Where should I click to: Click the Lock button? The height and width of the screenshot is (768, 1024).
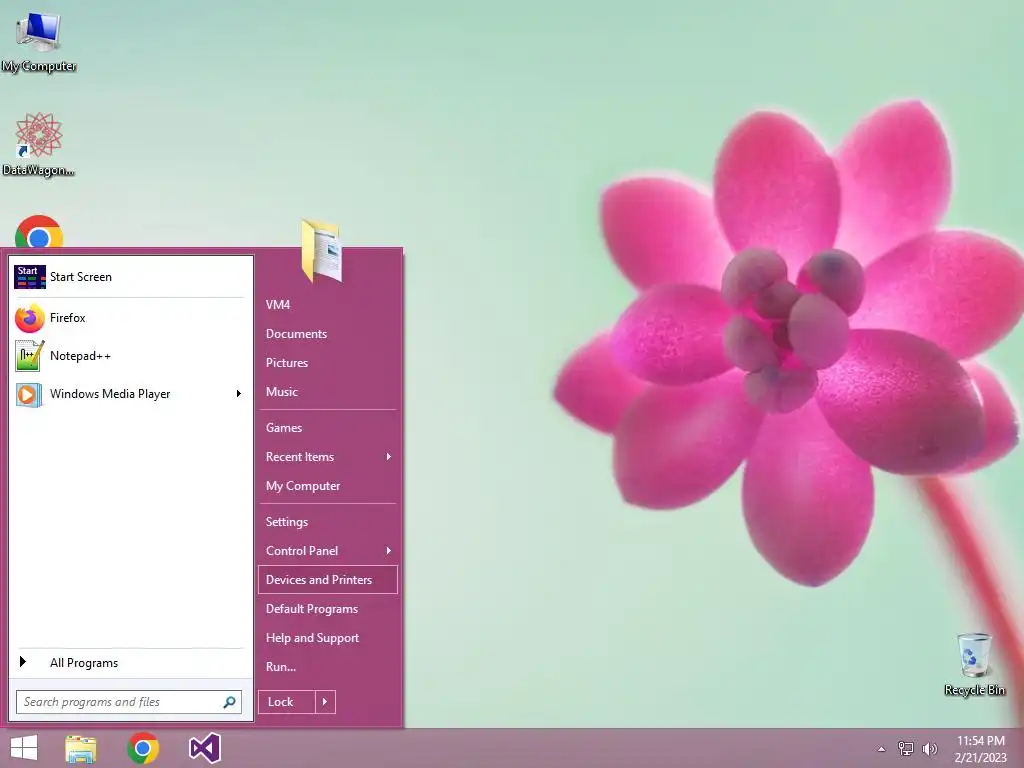(286, 702)
